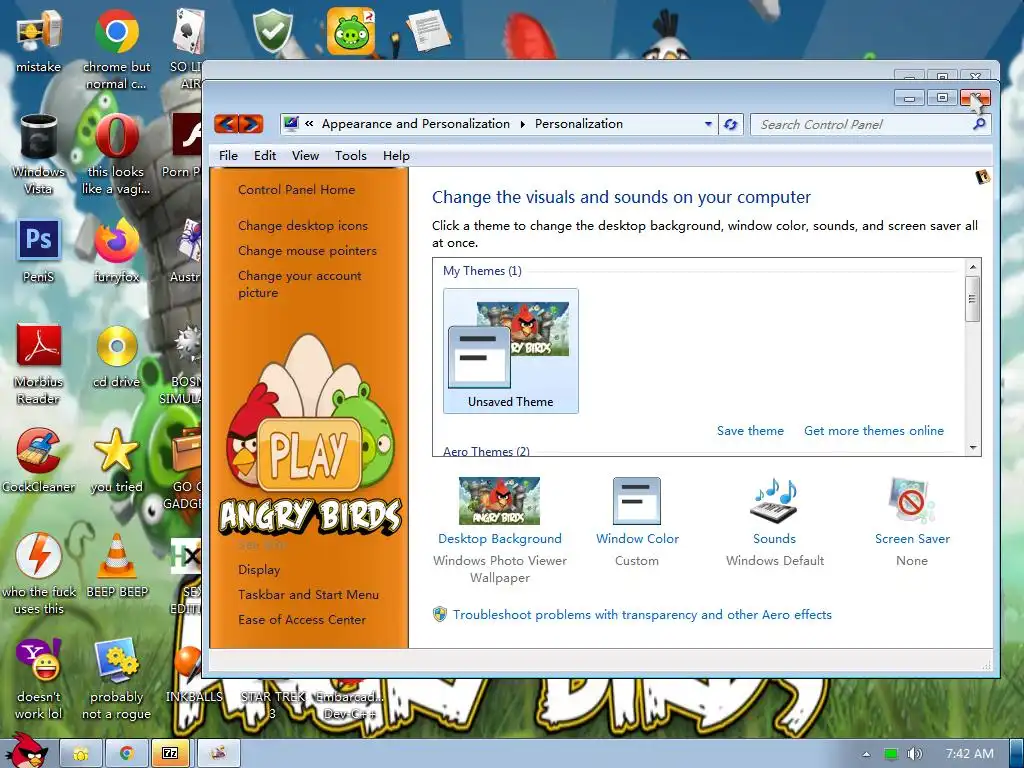Open the taskbar Personalization window button
The image size is (1024, 768).
(x=218, y=754)
